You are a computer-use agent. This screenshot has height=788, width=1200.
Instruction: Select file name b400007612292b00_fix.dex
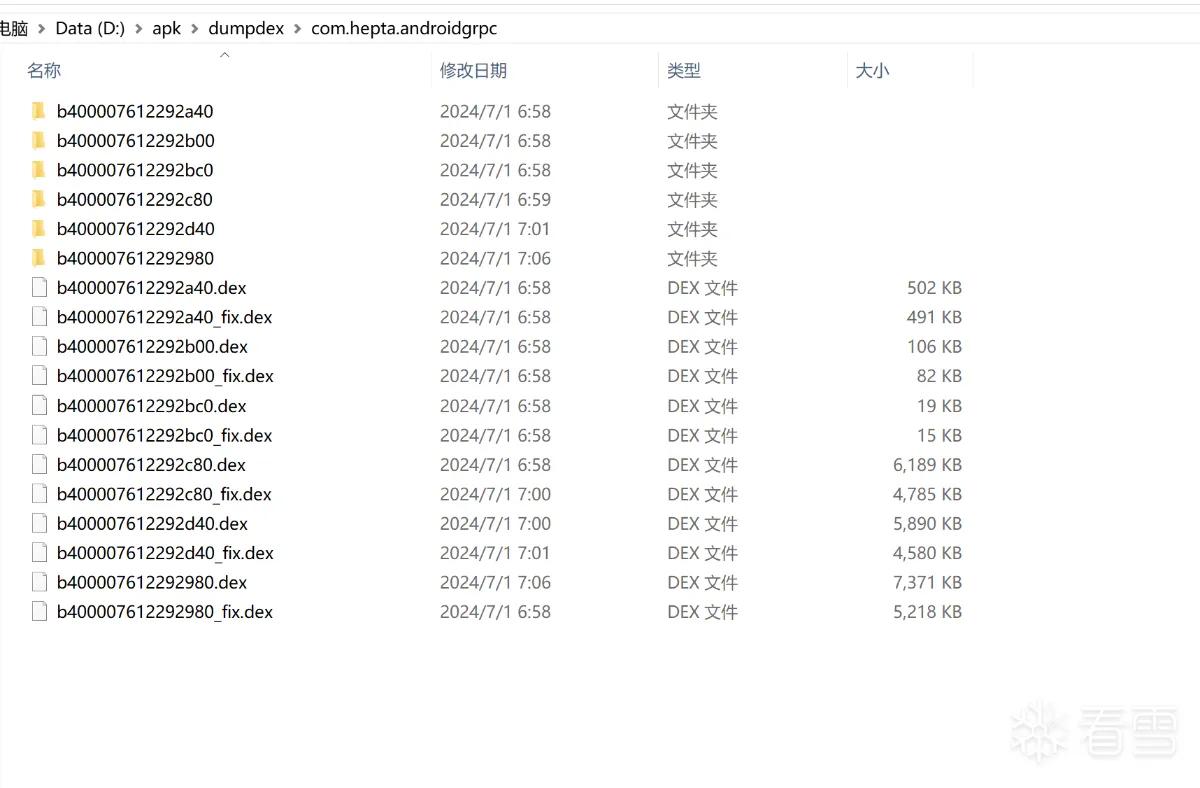[165, 376]
